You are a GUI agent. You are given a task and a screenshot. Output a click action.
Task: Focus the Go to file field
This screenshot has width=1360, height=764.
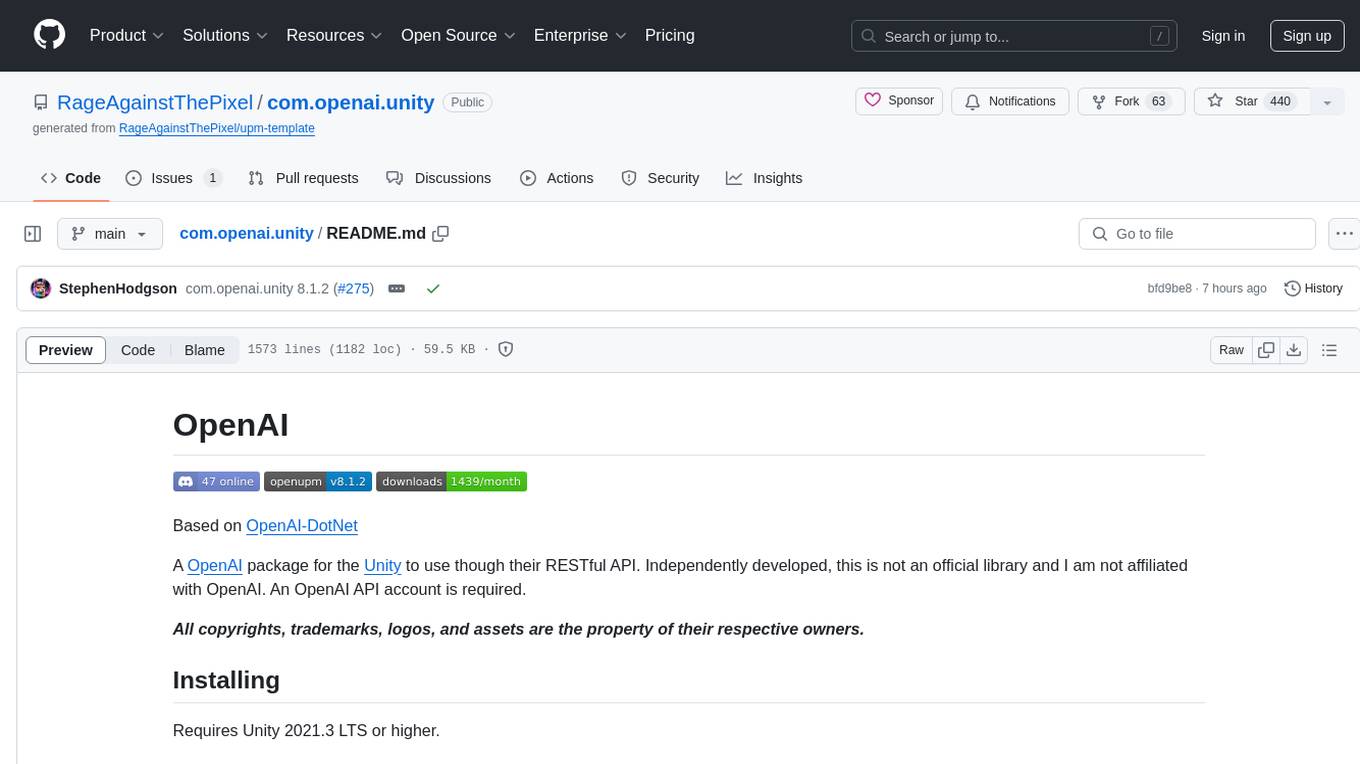1197,234
